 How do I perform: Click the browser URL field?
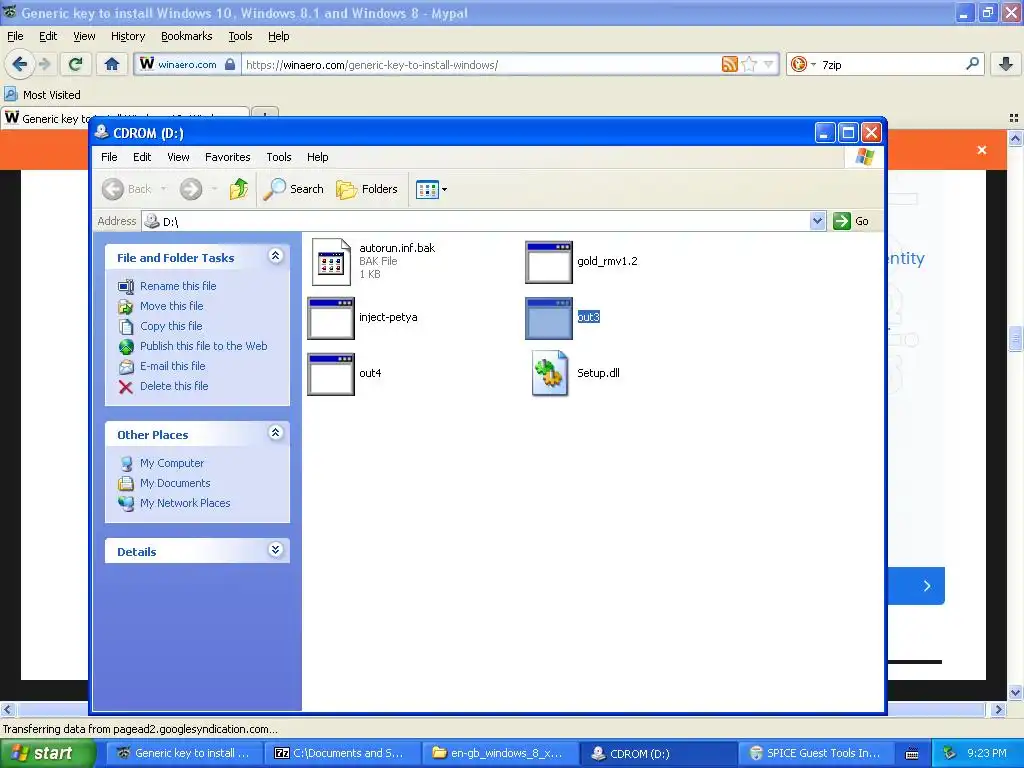point(481,65)
